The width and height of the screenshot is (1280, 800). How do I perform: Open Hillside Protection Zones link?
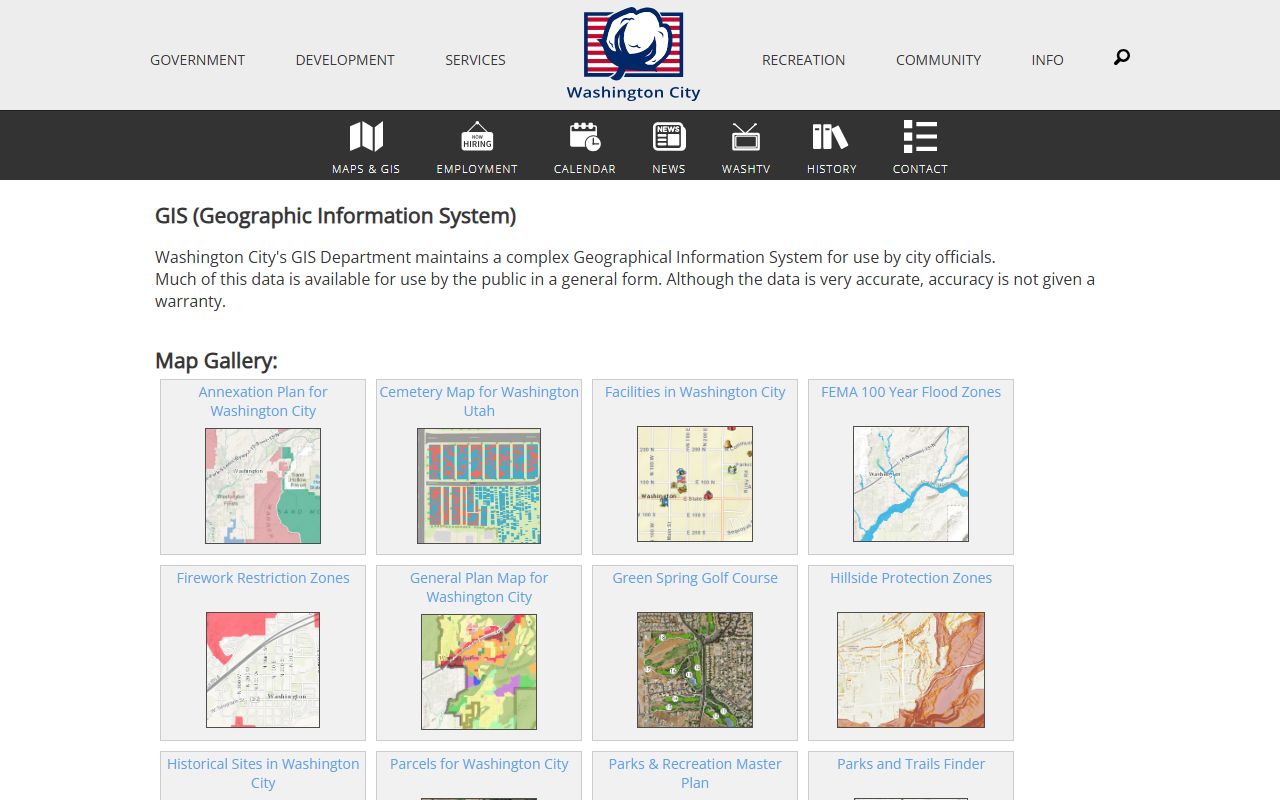coord(911,578)
